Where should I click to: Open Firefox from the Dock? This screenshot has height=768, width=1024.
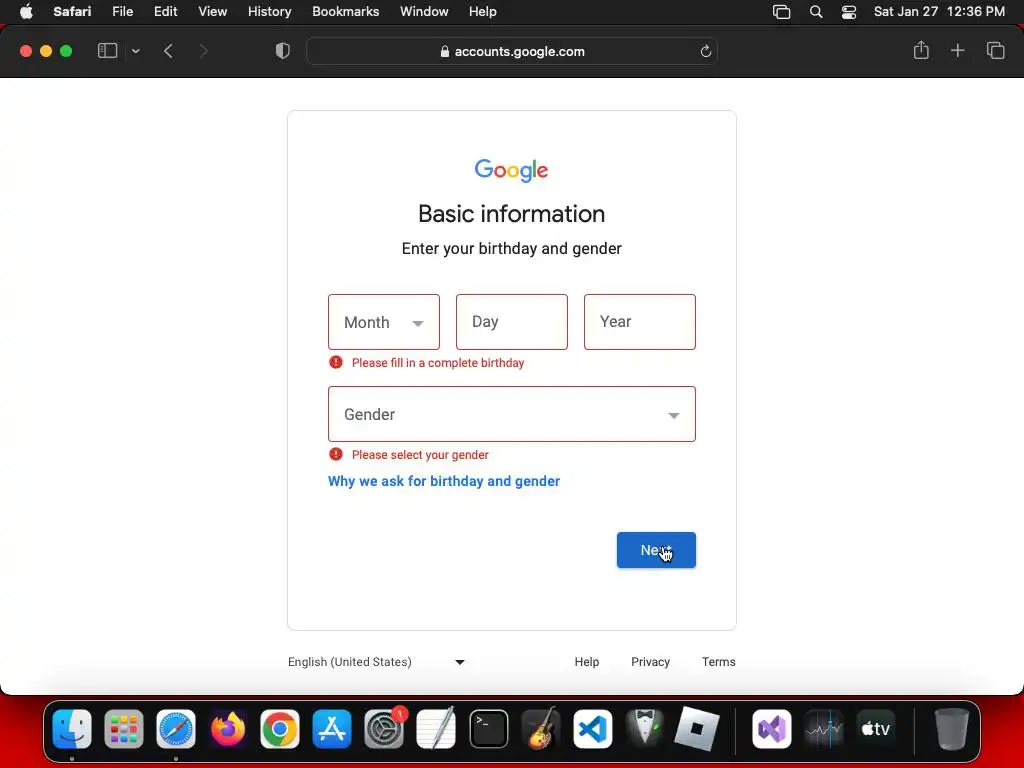pos(227,729)
